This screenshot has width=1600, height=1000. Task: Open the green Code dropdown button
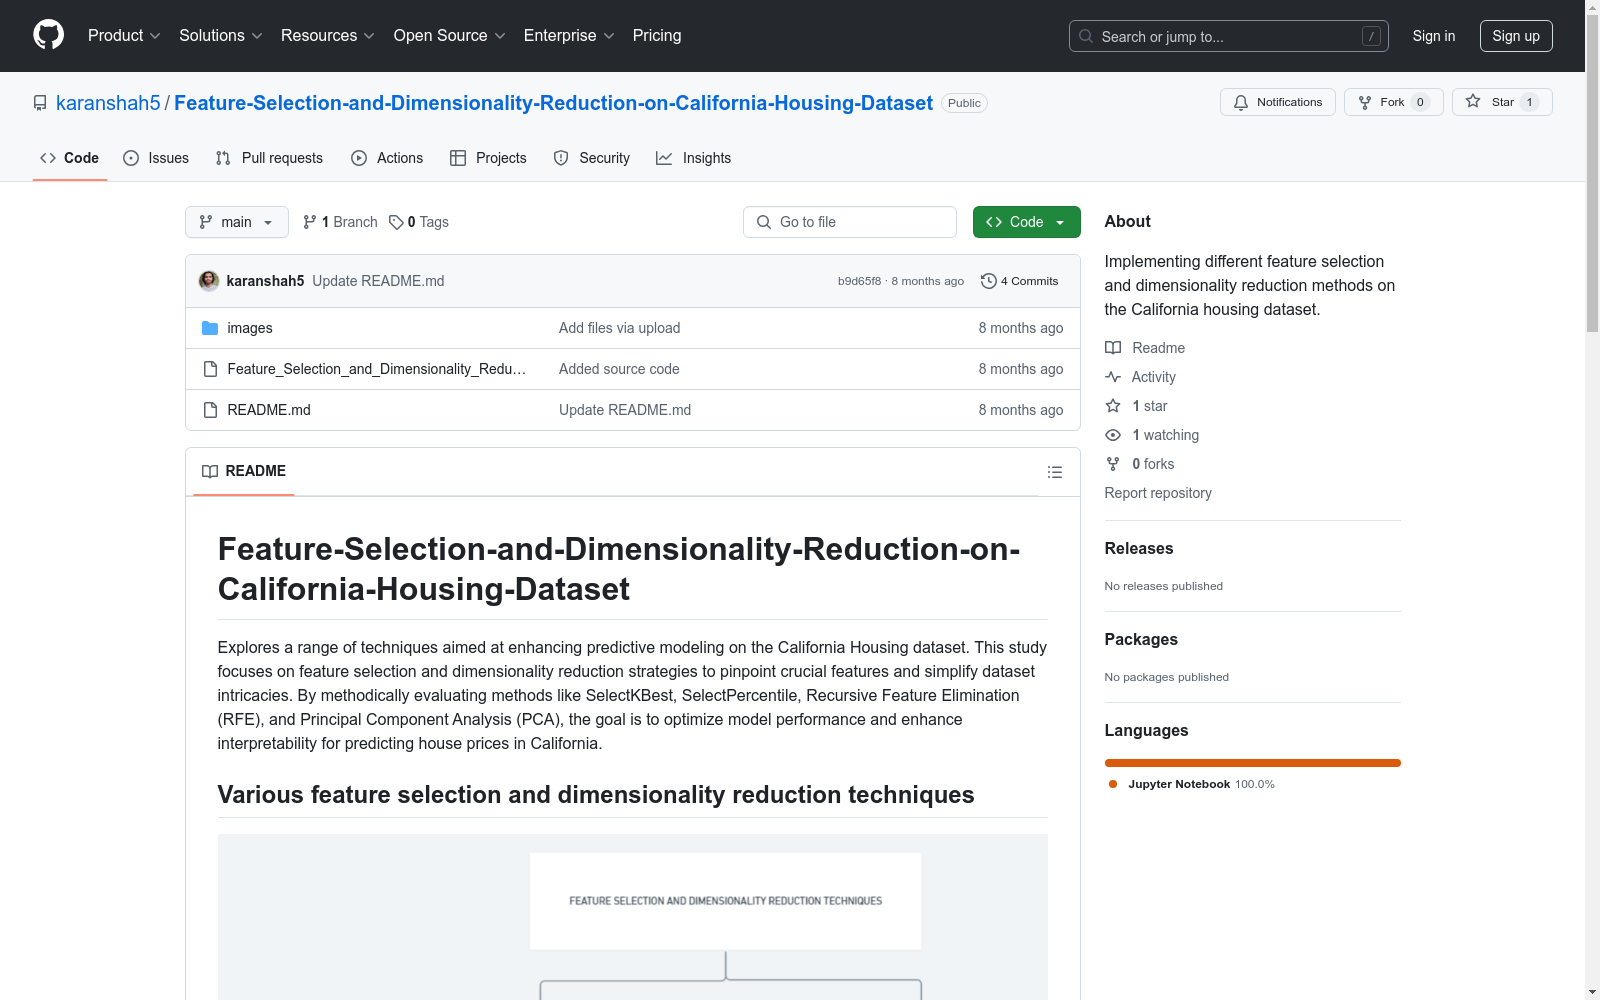pos(1026,222)
